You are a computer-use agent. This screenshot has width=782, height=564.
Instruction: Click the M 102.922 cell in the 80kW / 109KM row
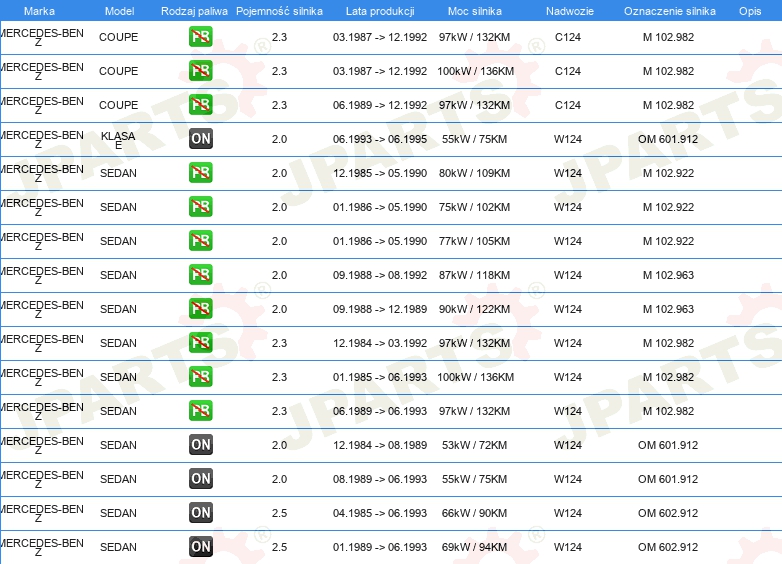tap(668, 173)
